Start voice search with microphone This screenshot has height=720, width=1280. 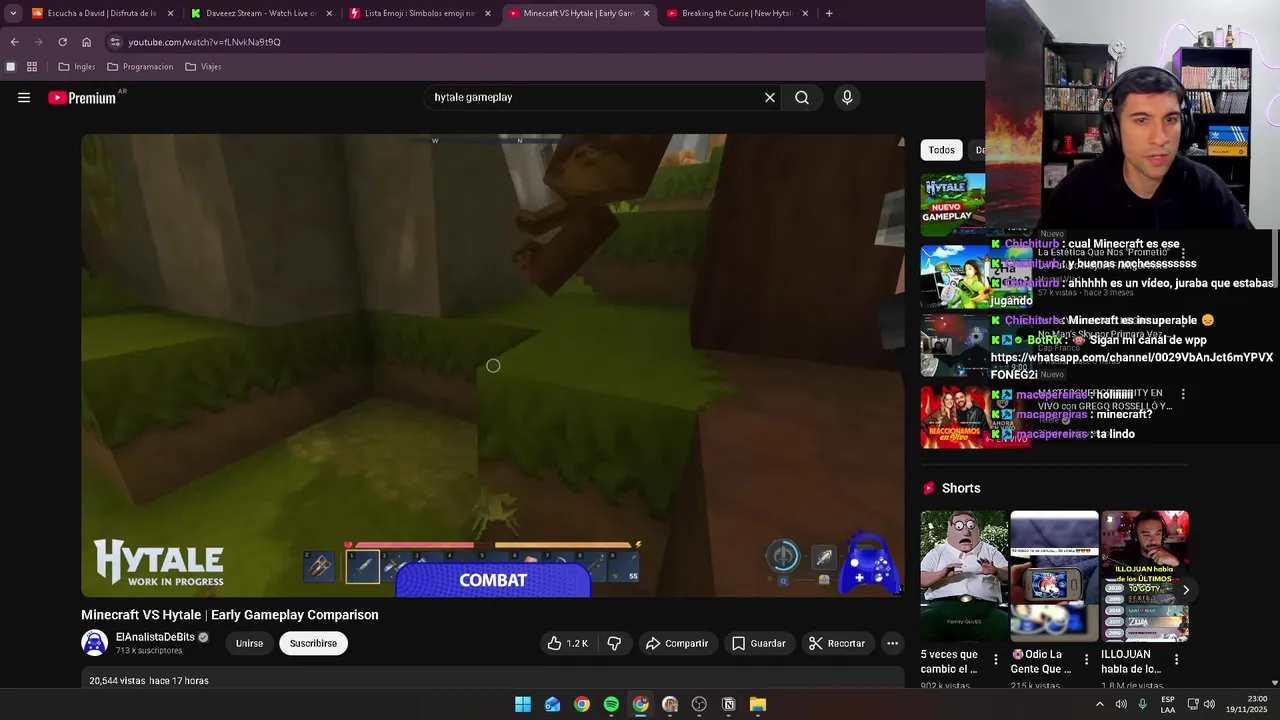pos(847,97)
